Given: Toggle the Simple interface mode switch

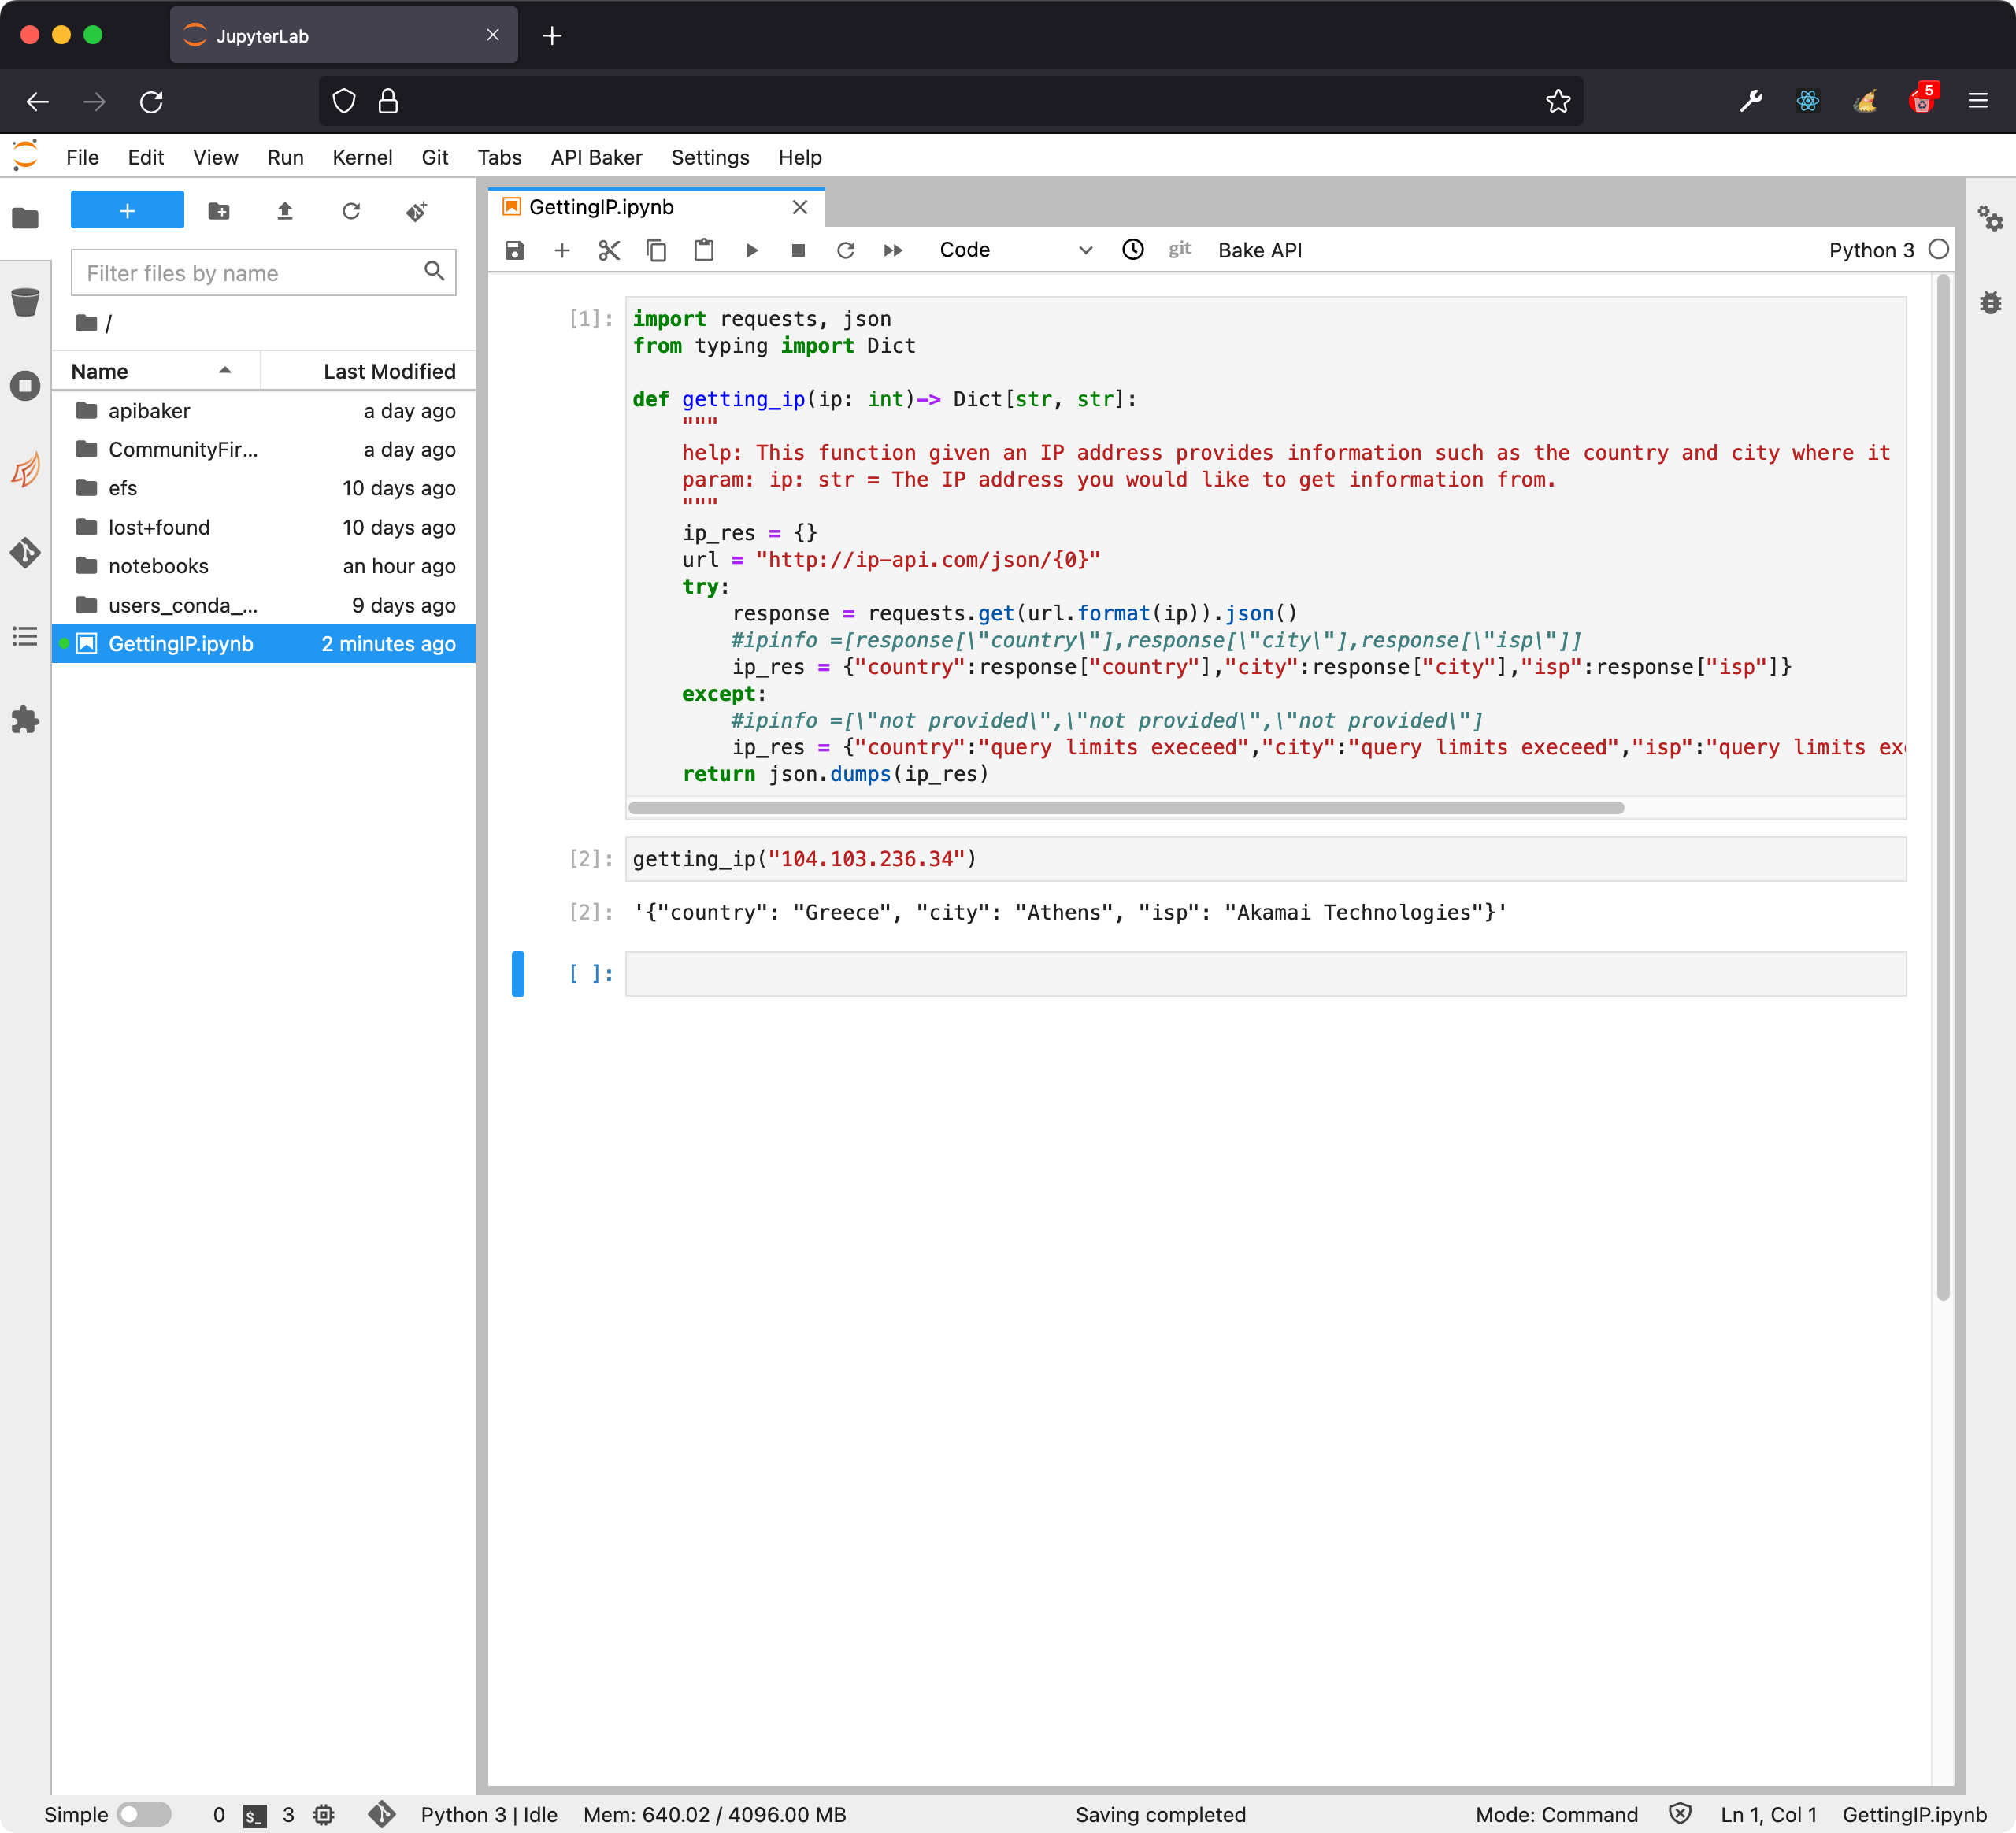Looking at the screenshot, I should [143, 1814].
